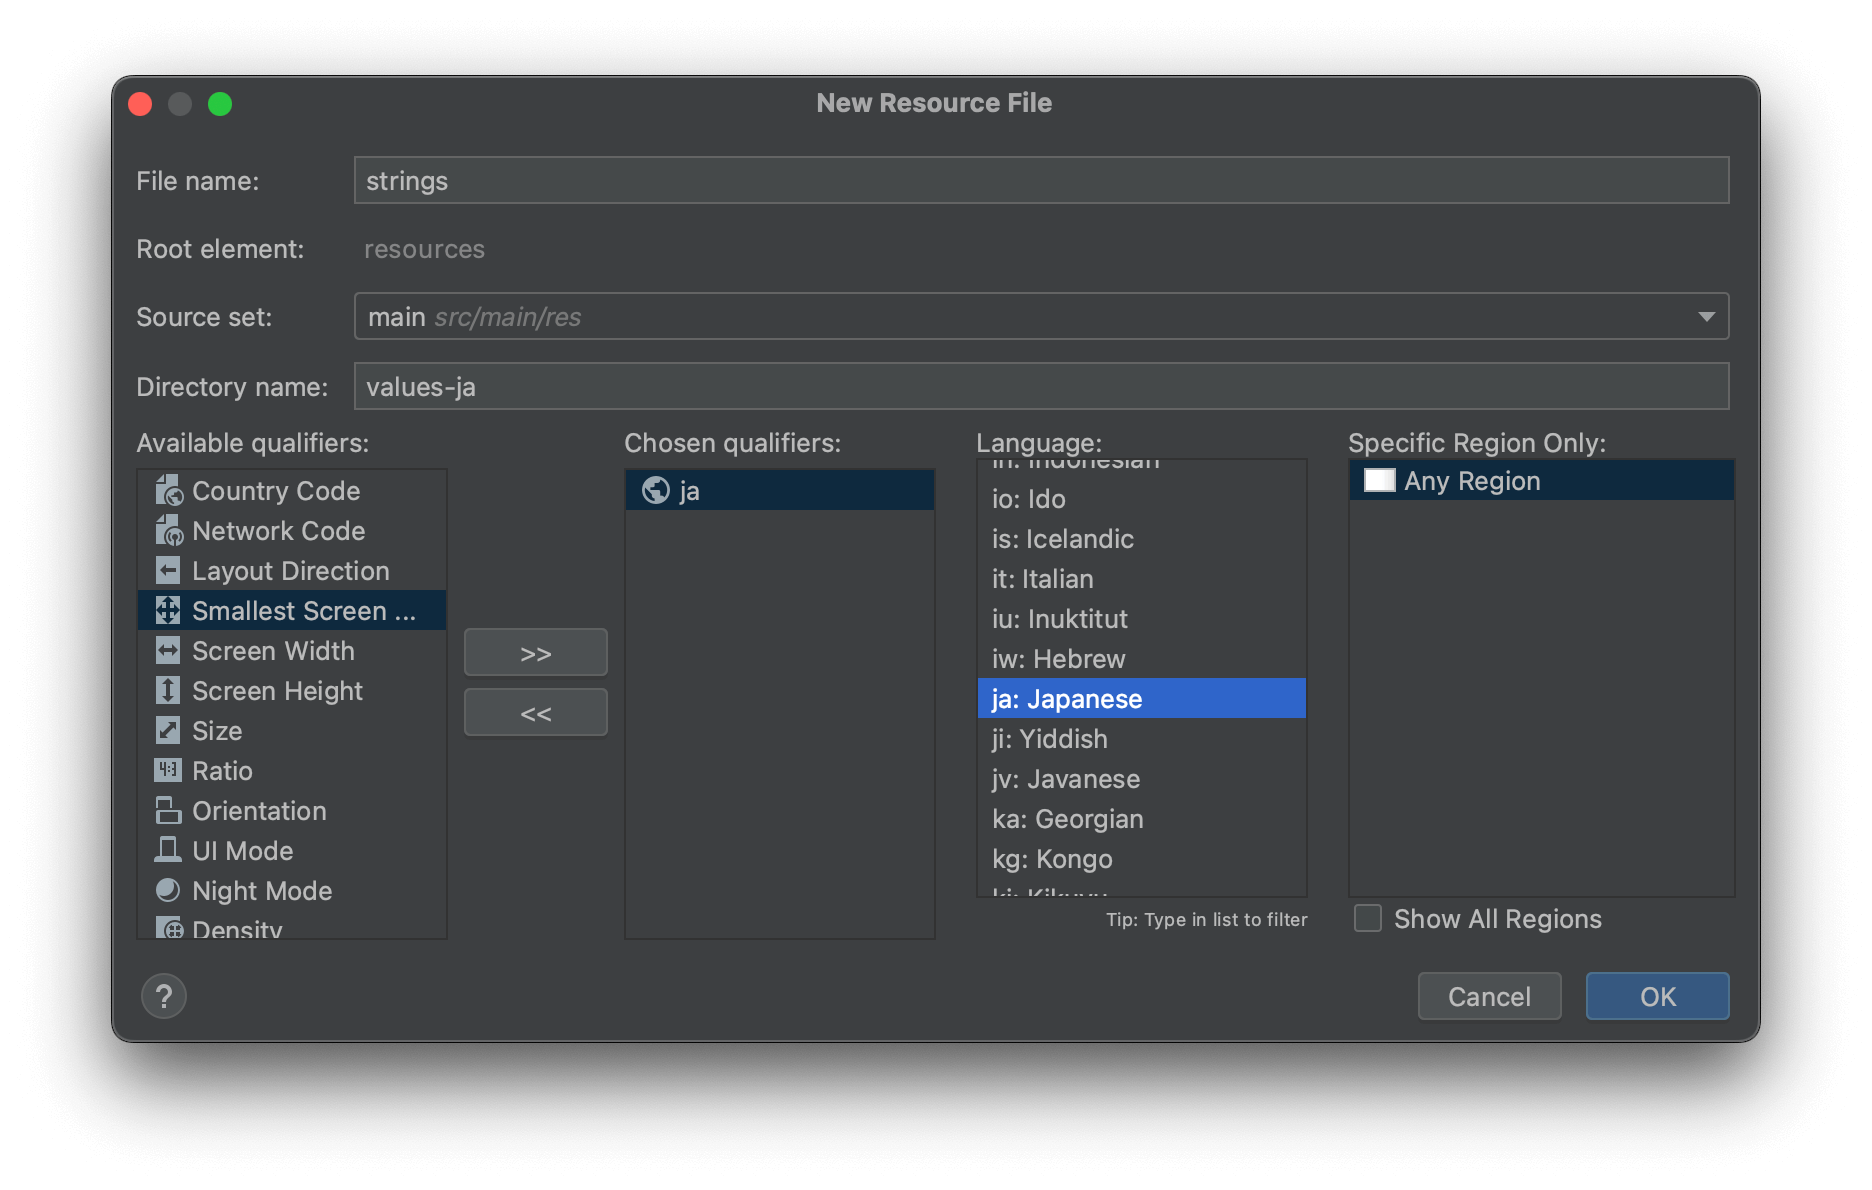Select Layout Direction qualifier

coord(292,571)
